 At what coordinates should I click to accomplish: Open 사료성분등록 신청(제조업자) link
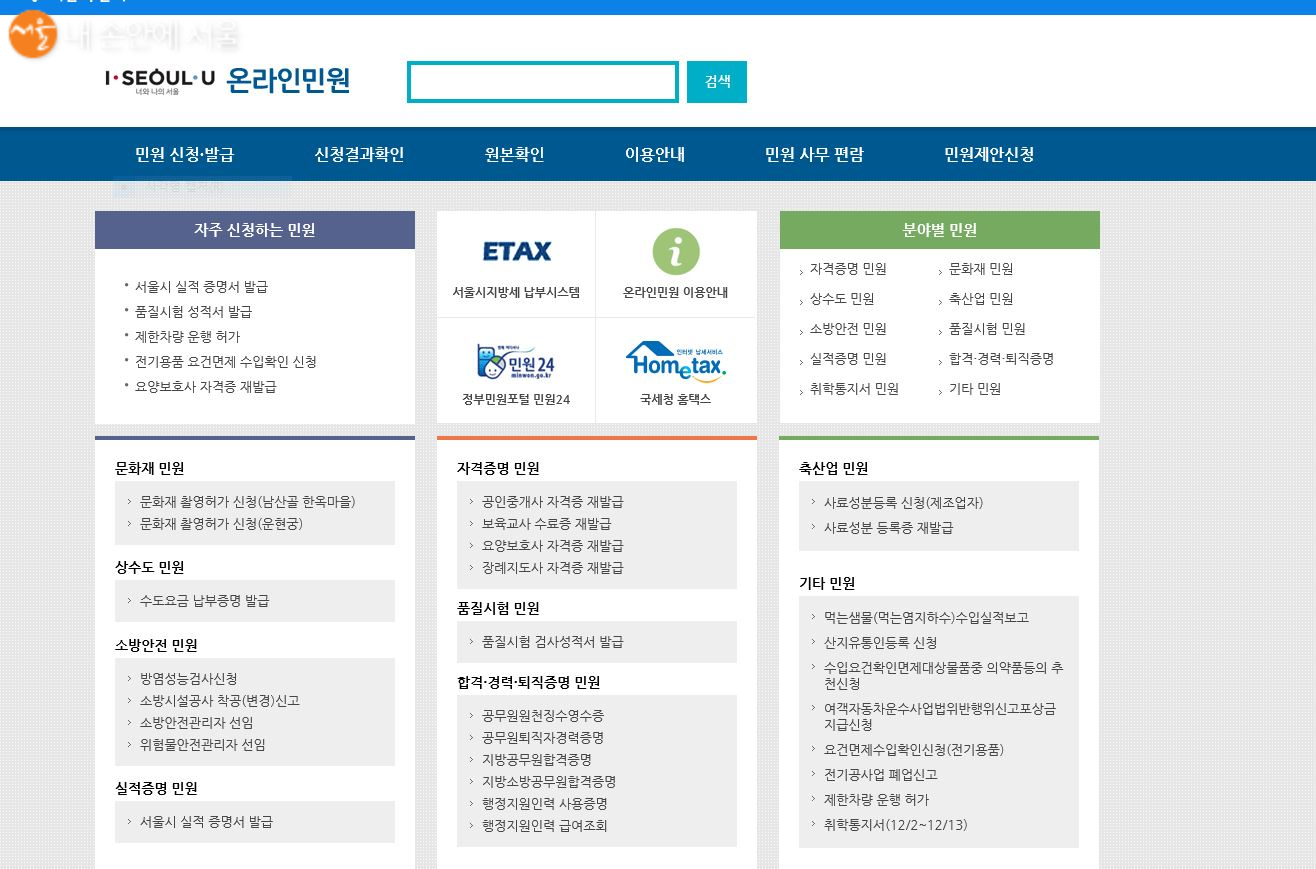[903, 503]
